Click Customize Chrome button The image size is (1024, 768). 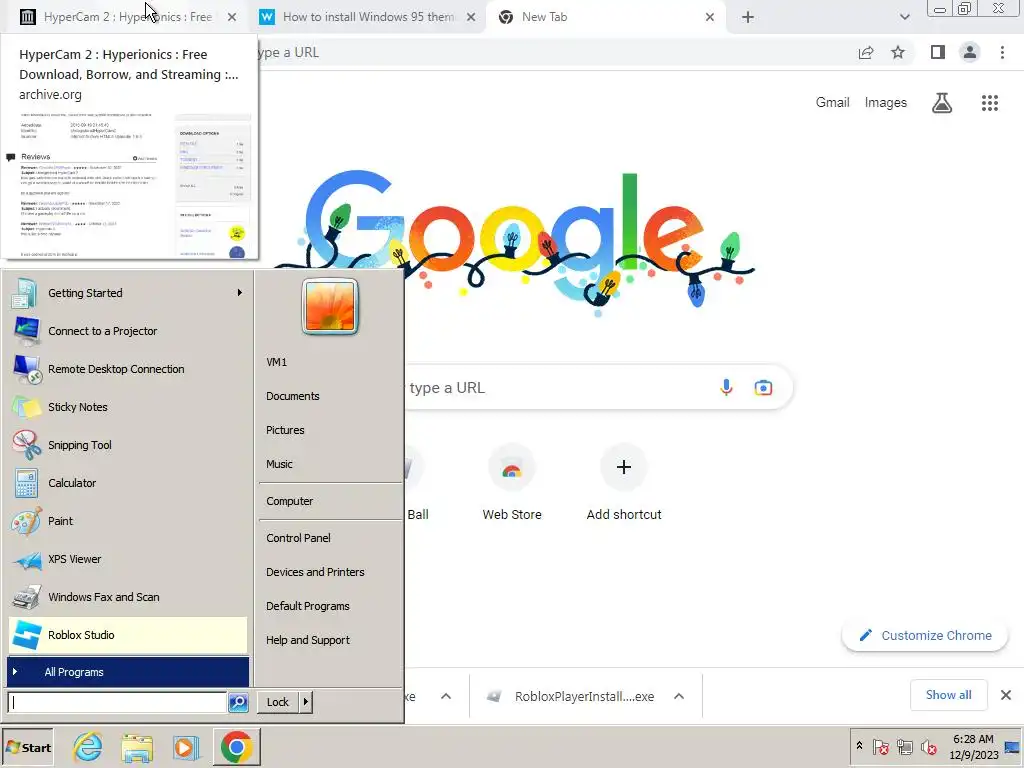(925, 635)
